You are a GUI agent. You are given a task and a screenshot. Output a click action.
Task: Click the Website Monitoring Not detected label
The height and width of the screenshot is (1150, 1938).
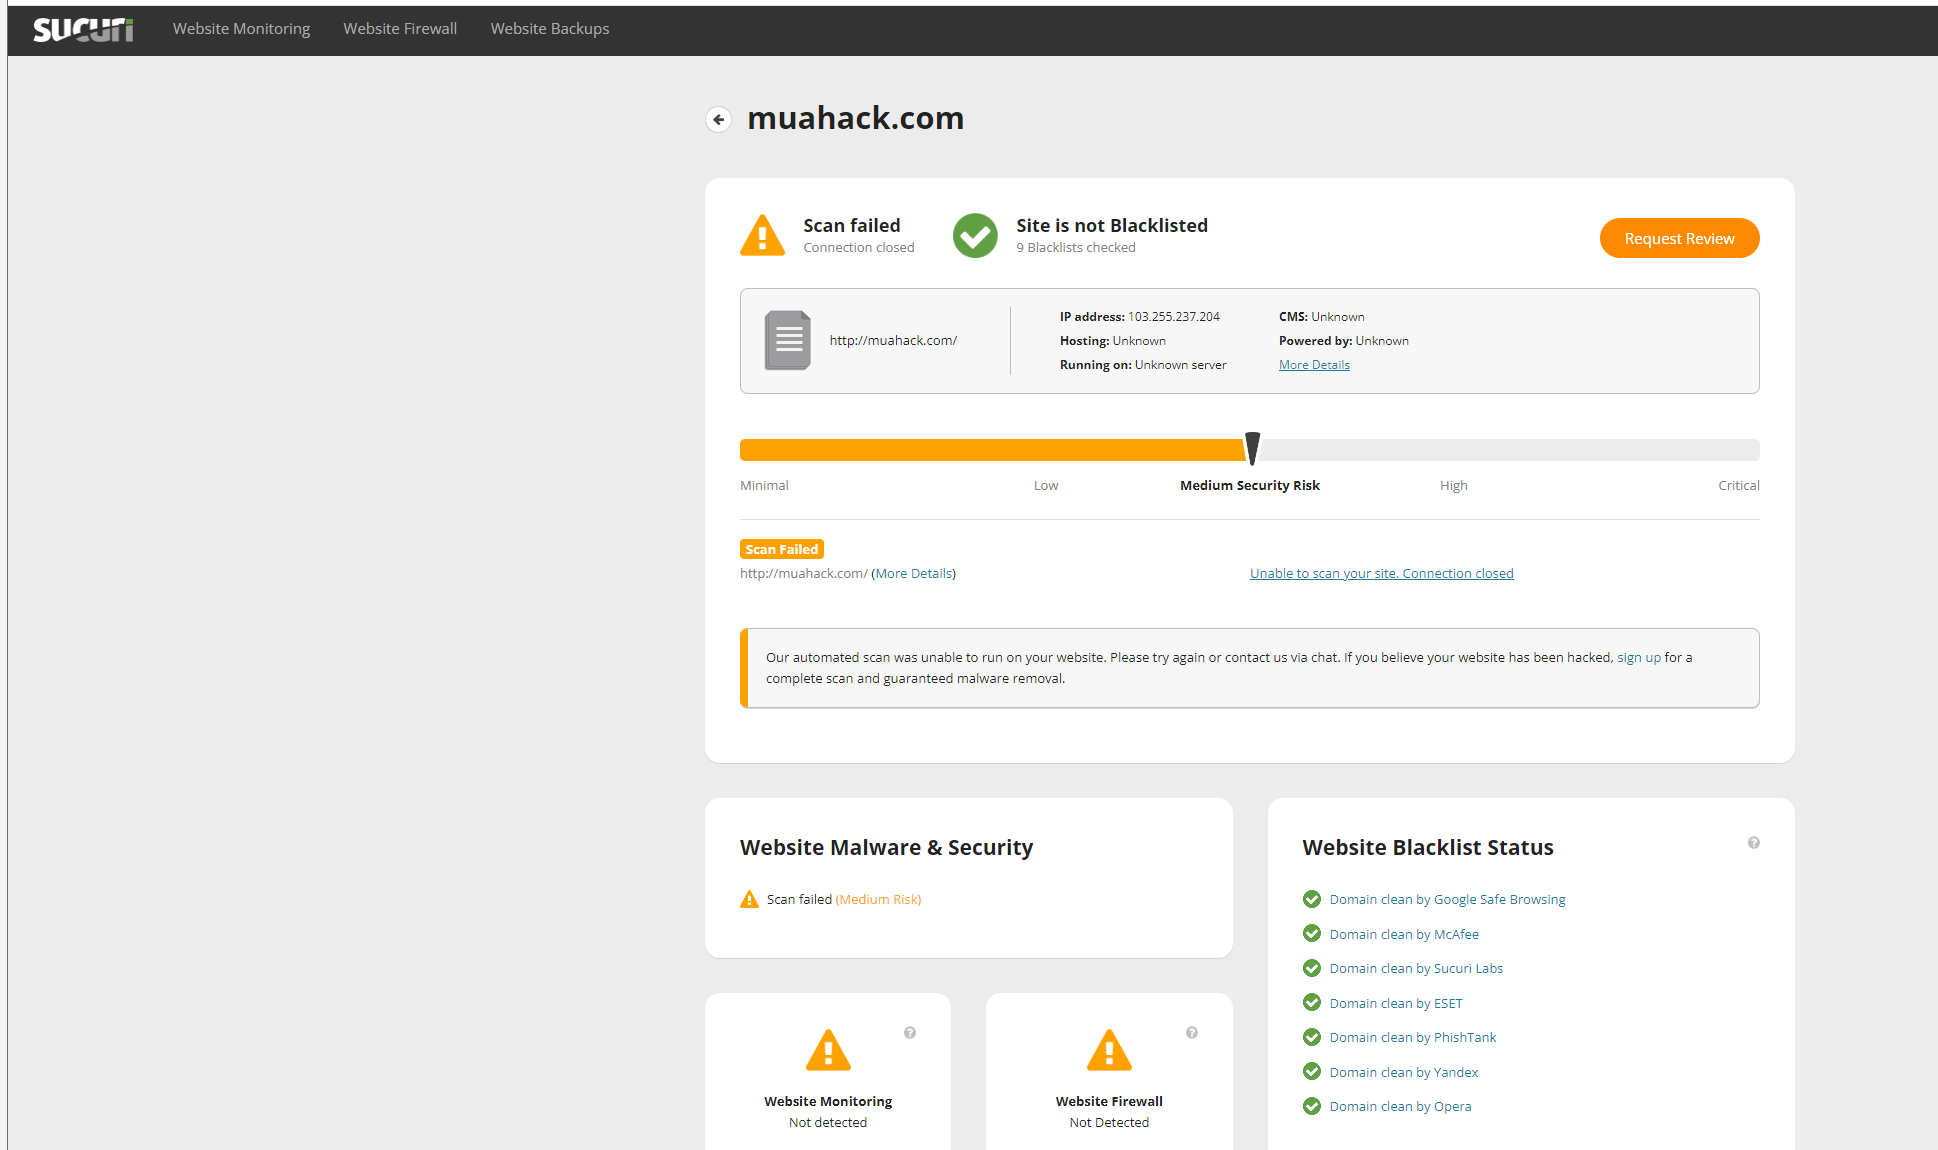tap(828, 1123)
